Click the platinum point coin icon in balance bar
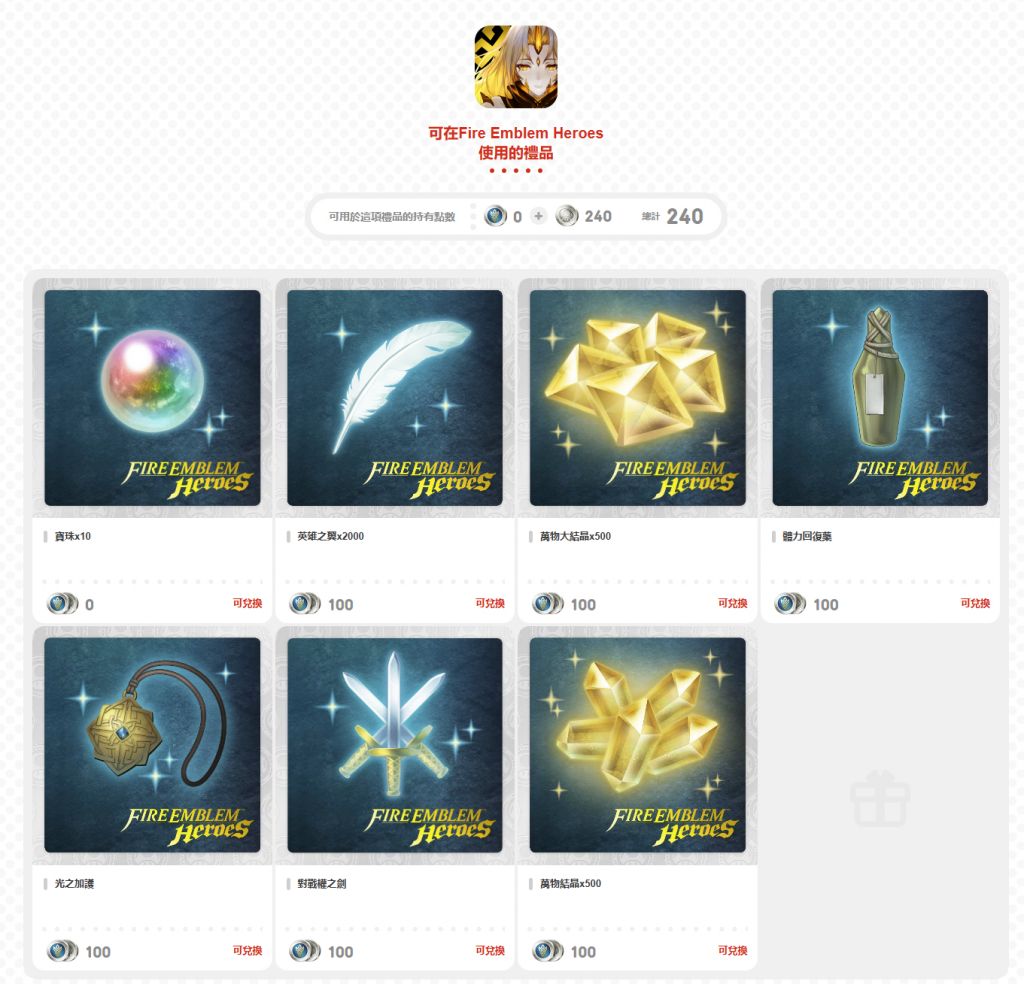The image size is (1024, 984). 496,216
